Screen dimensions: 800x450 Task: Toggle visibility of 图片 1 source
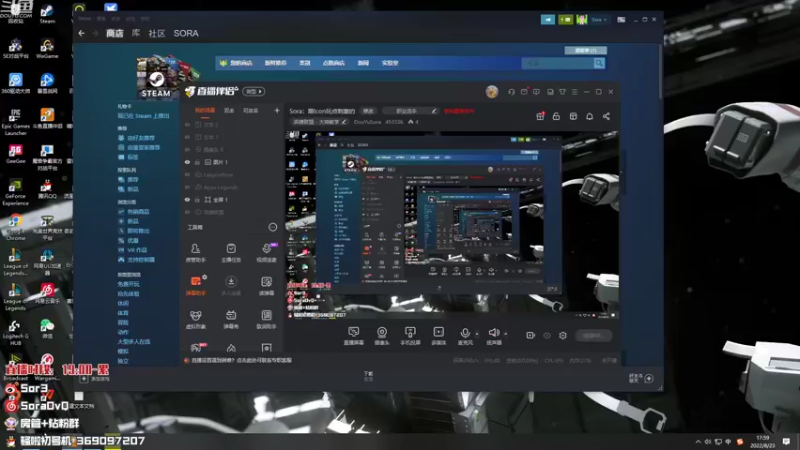tap(187, 162)
